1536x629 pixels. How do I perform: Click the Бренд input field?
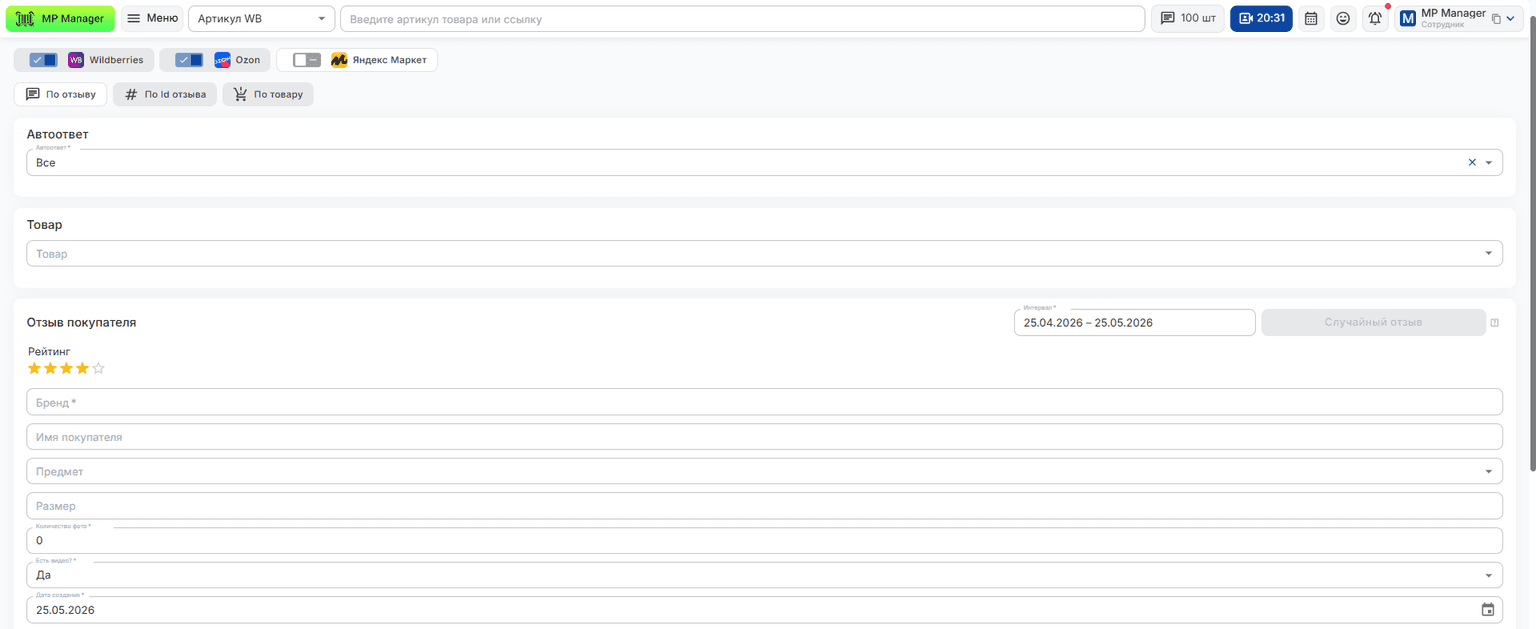(x=764, y=402)
